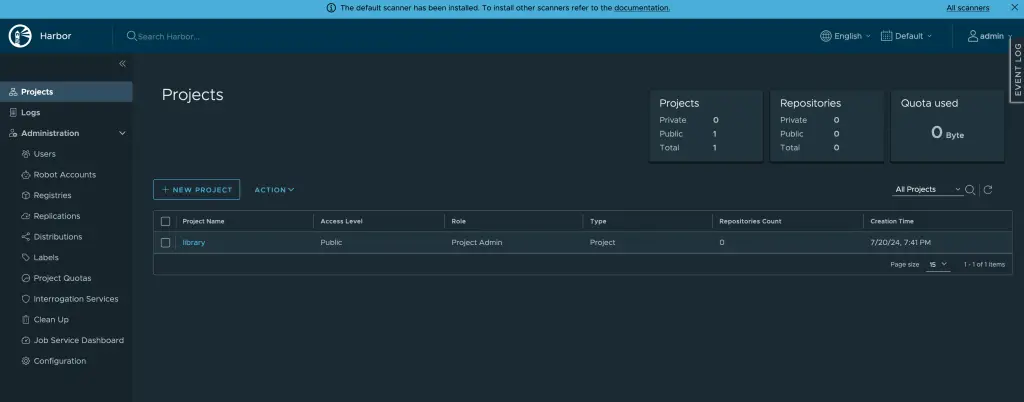Click the Registries cube icon
The height and width of the screenshot is (402, 1024).
(26, 195)
